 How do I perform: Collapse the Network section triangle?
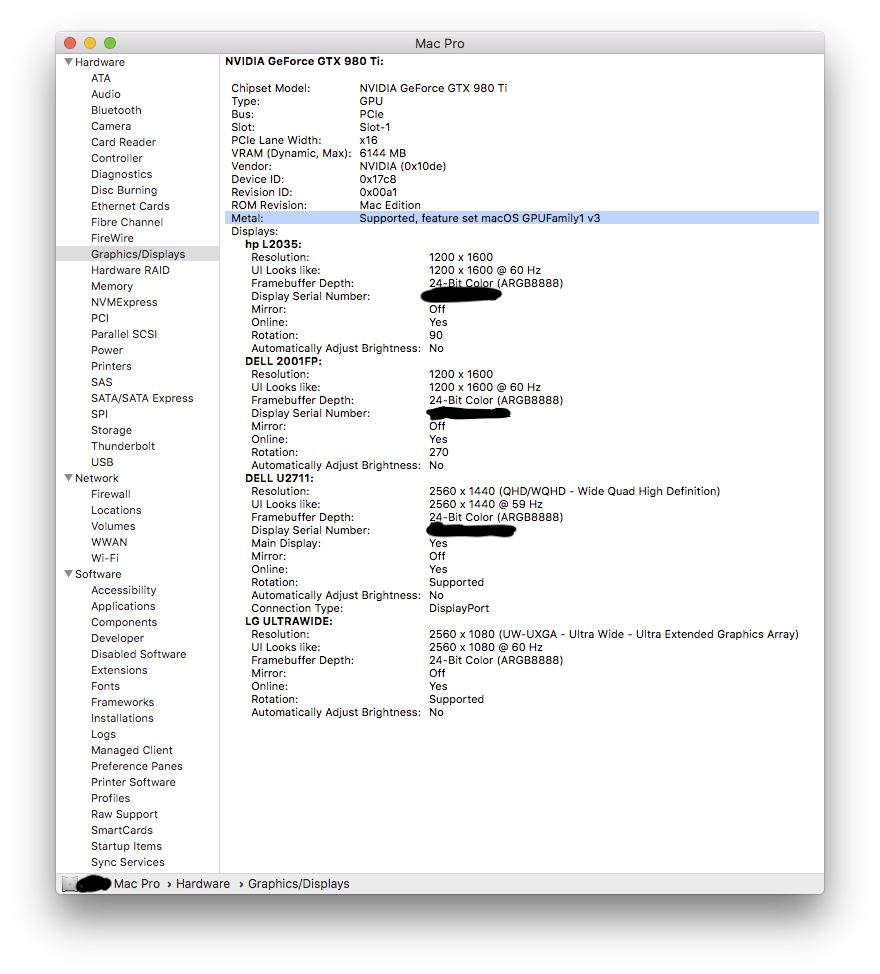[68, 478]
